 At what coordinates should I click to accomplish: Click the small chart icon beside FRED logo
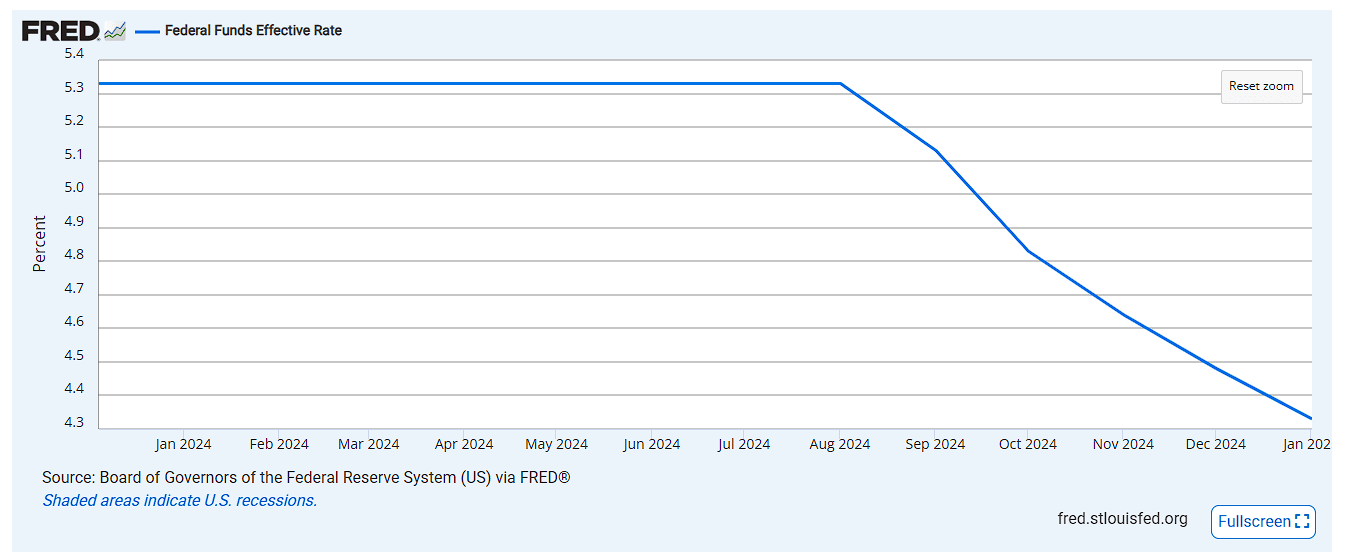(115, 31)
